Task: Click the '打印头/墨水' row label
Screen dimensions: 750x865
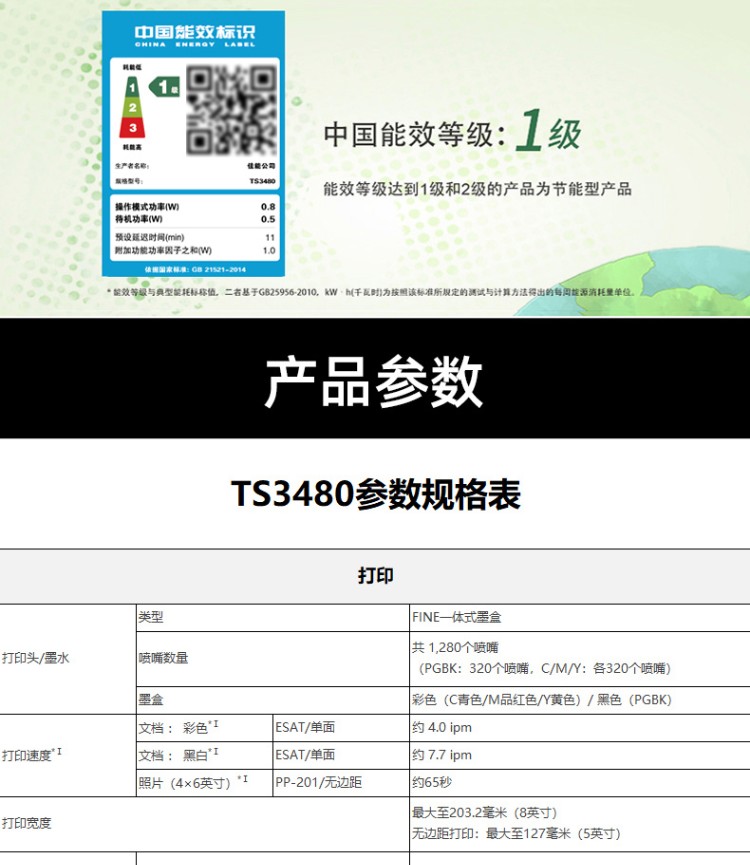Action: [35, 658]
